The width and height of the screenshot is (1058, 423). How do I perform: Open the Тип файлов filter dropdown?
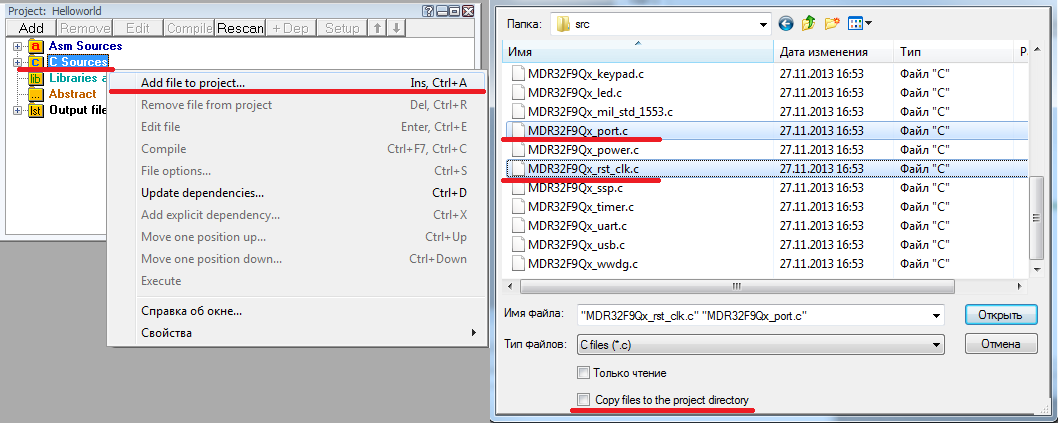click(x=936, y=344)
